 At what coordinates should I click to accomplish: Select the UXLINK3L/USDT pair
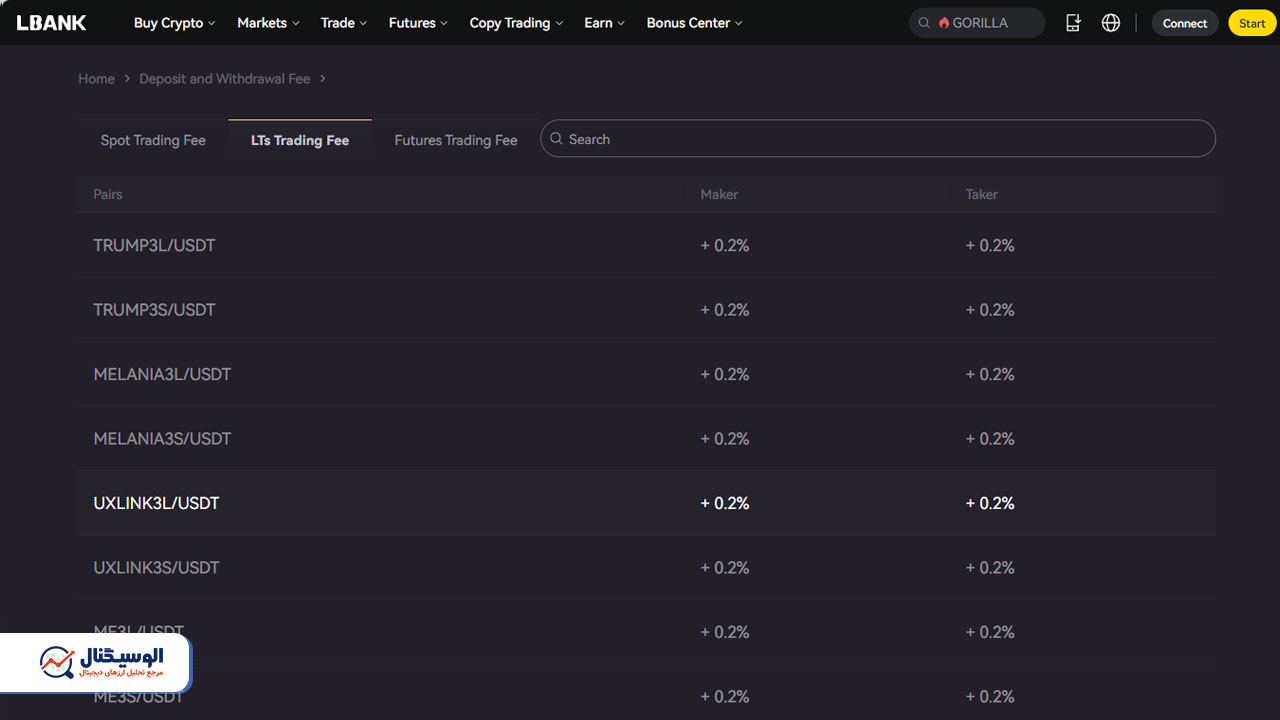point(156,503)
